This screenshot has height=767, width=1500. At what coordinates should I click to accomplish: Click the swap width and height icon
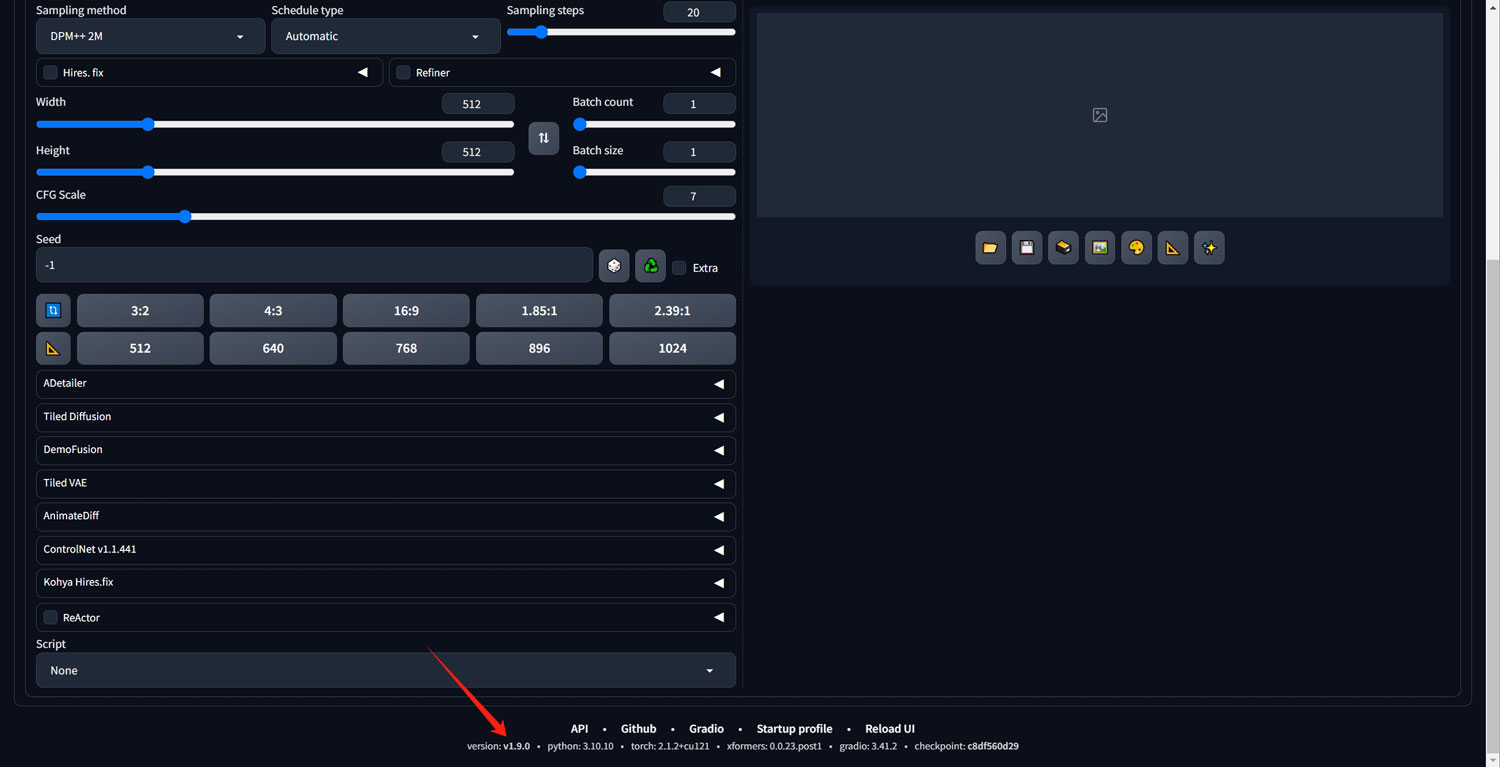pyautogui.click(x=543, y=138)
